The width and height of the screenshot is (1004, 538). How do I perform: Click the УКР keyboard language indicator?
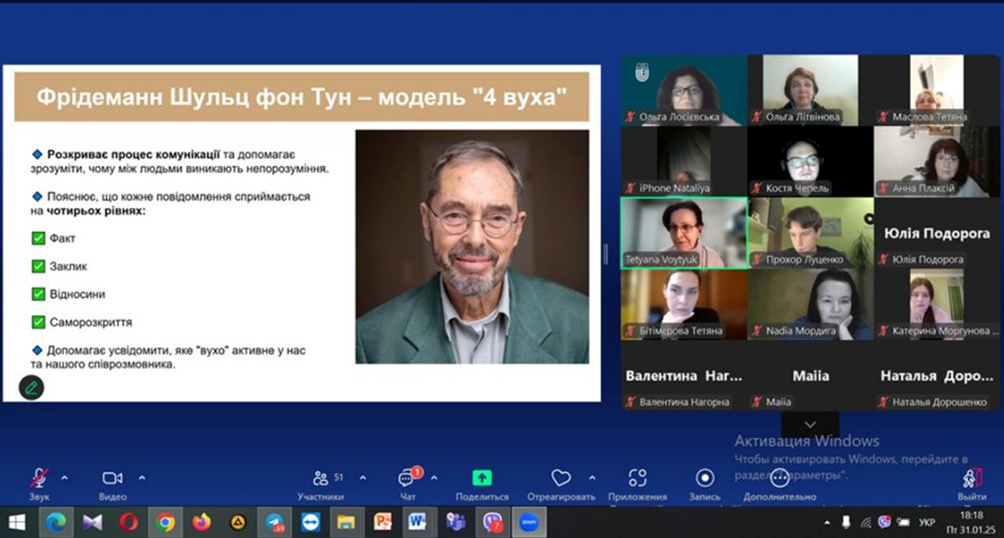[927, 522]
